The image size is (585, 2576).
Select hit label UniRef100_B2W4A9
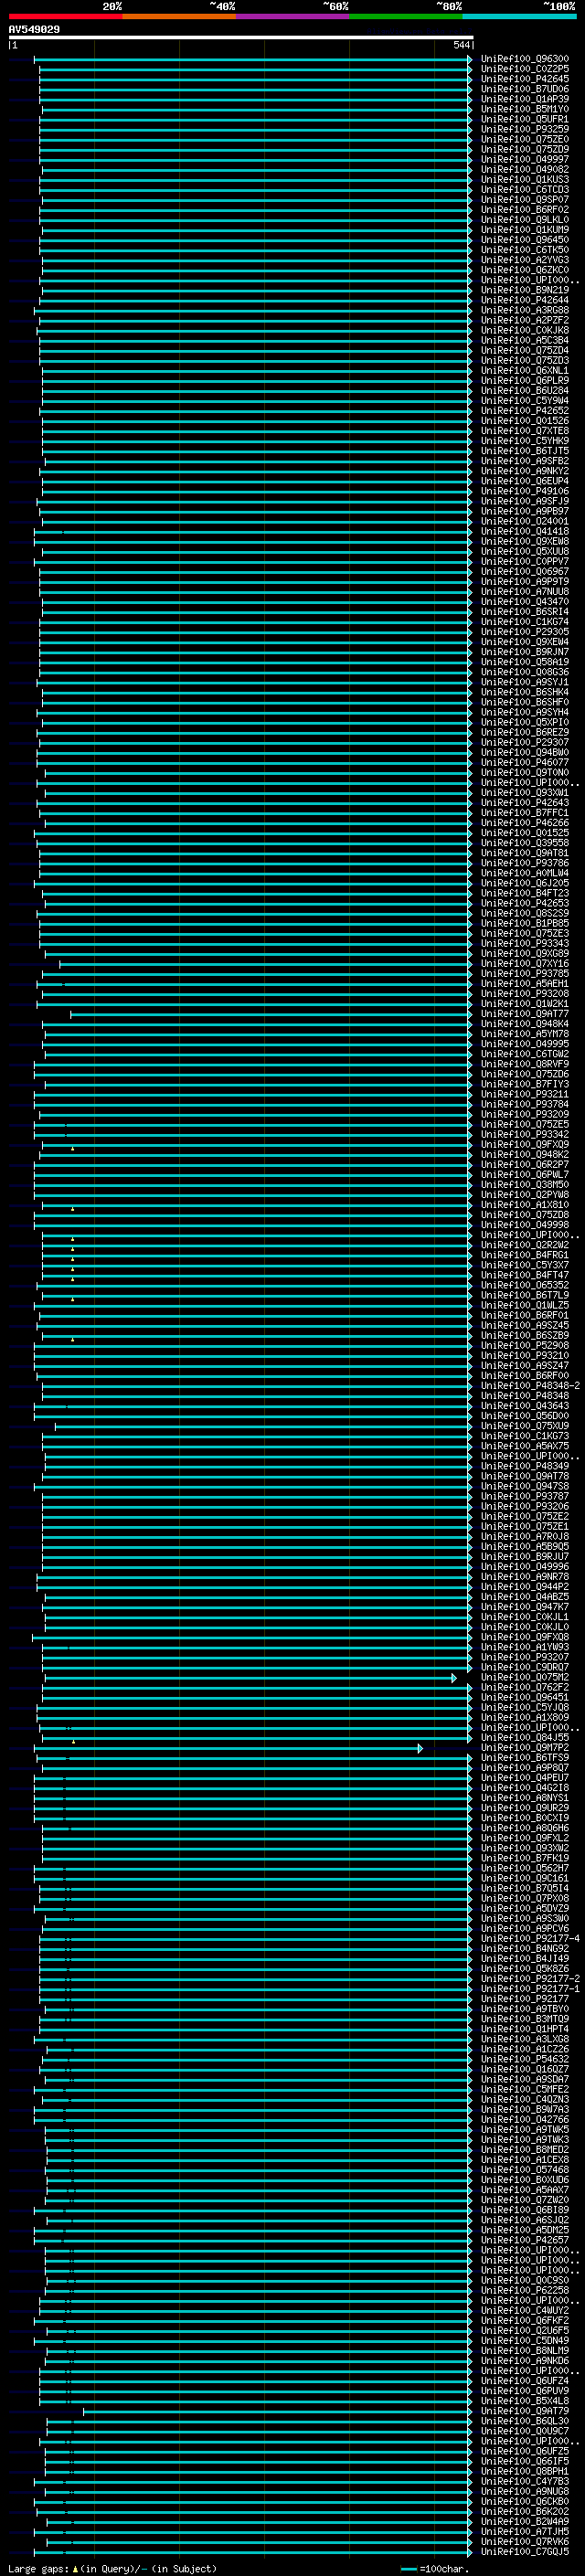click(x=525, y=2522)
